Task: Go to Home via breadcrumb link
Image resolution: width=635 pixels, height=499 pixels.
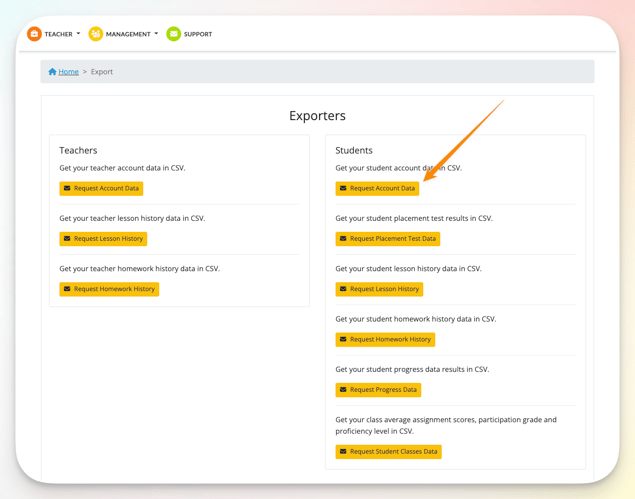Action: point(68,72)
